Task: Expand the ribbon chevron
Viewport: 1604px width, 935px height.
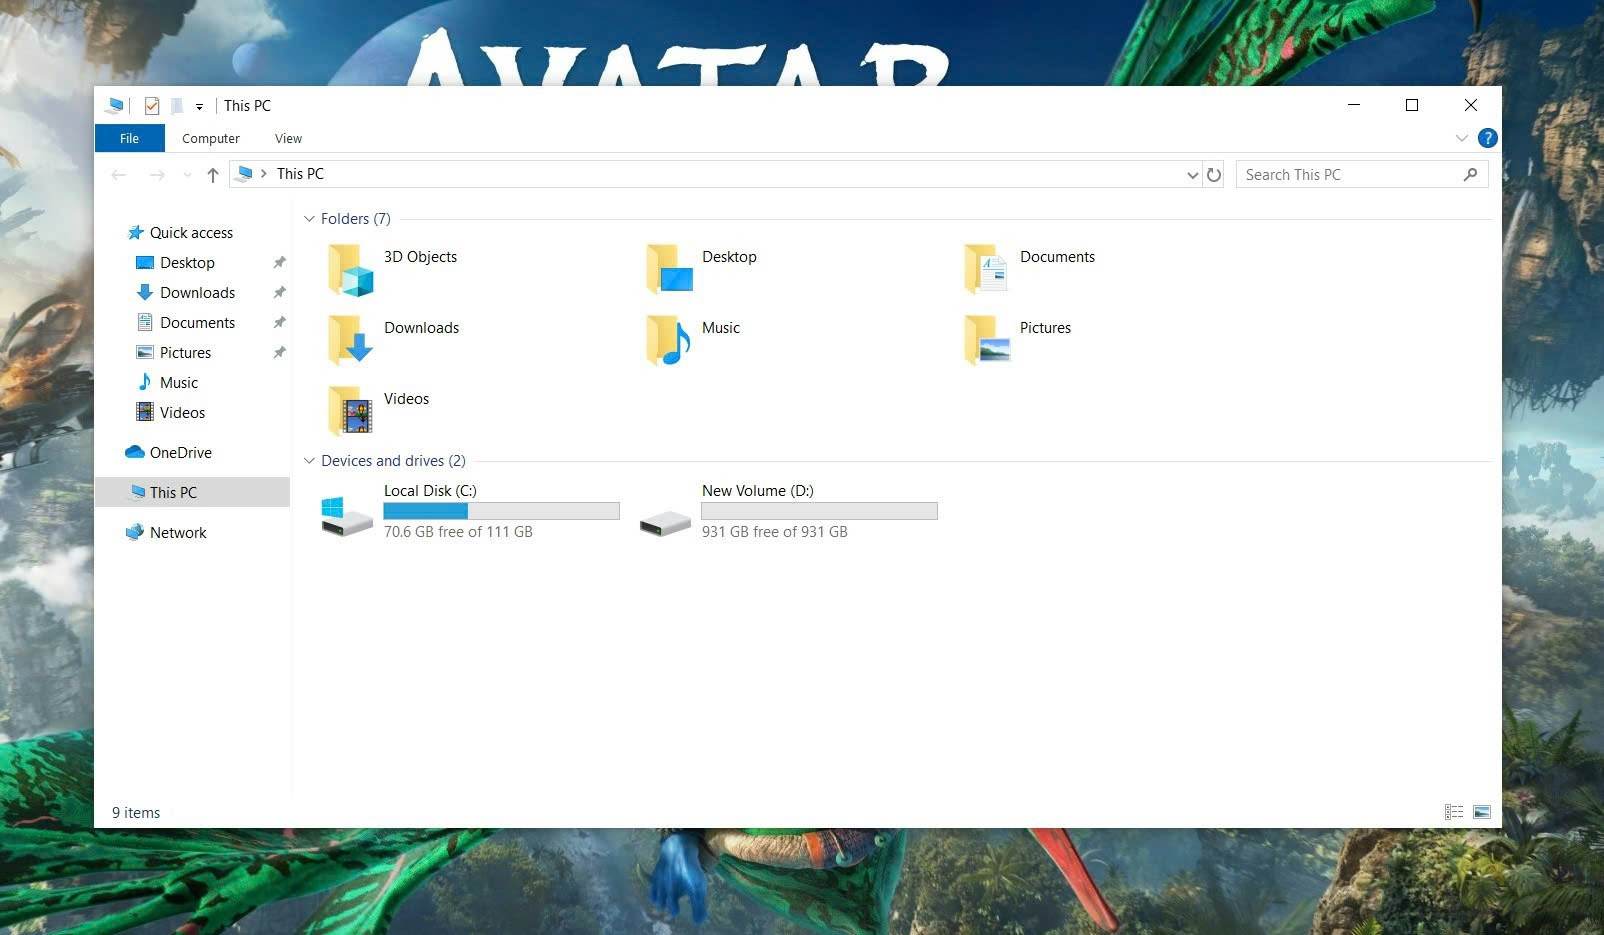Action: click(x=1461, y=138)
